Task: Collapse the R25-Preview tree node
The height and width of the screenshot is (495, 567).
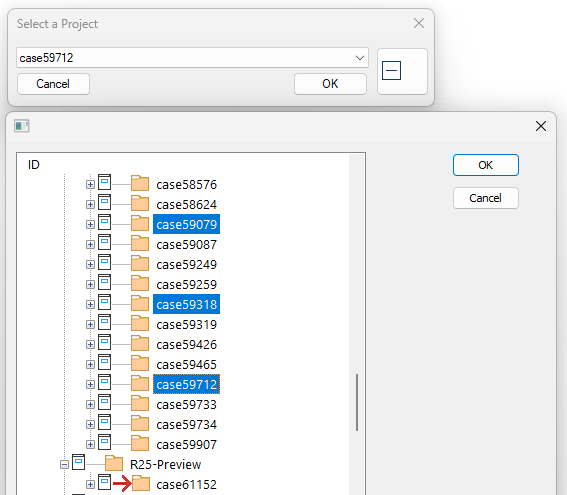Action: 64,465
